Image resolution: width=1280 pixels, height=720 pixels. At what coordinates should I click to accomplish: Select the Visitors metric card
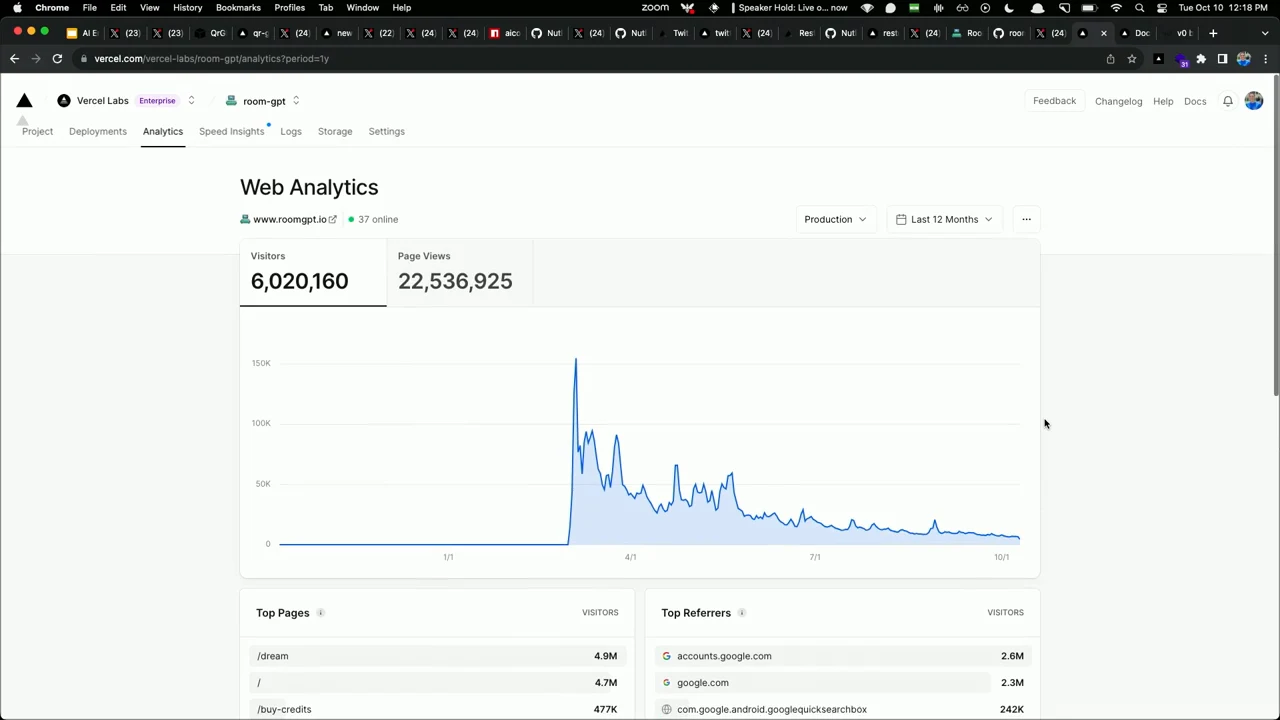pyautogui.click(x=313, y=272)
